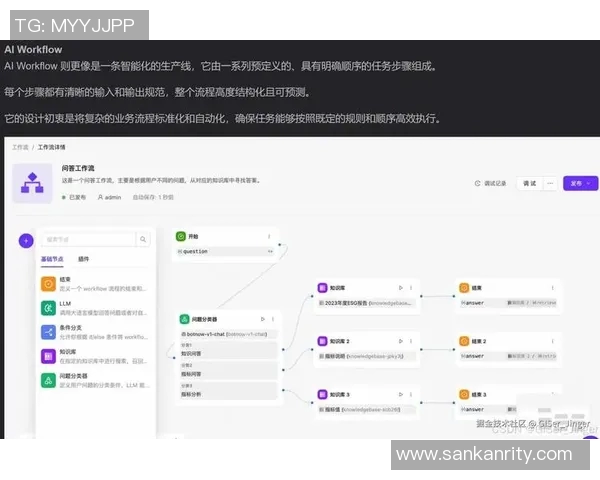
Task: Click the 调试 debug button
Action: (530, 183)
